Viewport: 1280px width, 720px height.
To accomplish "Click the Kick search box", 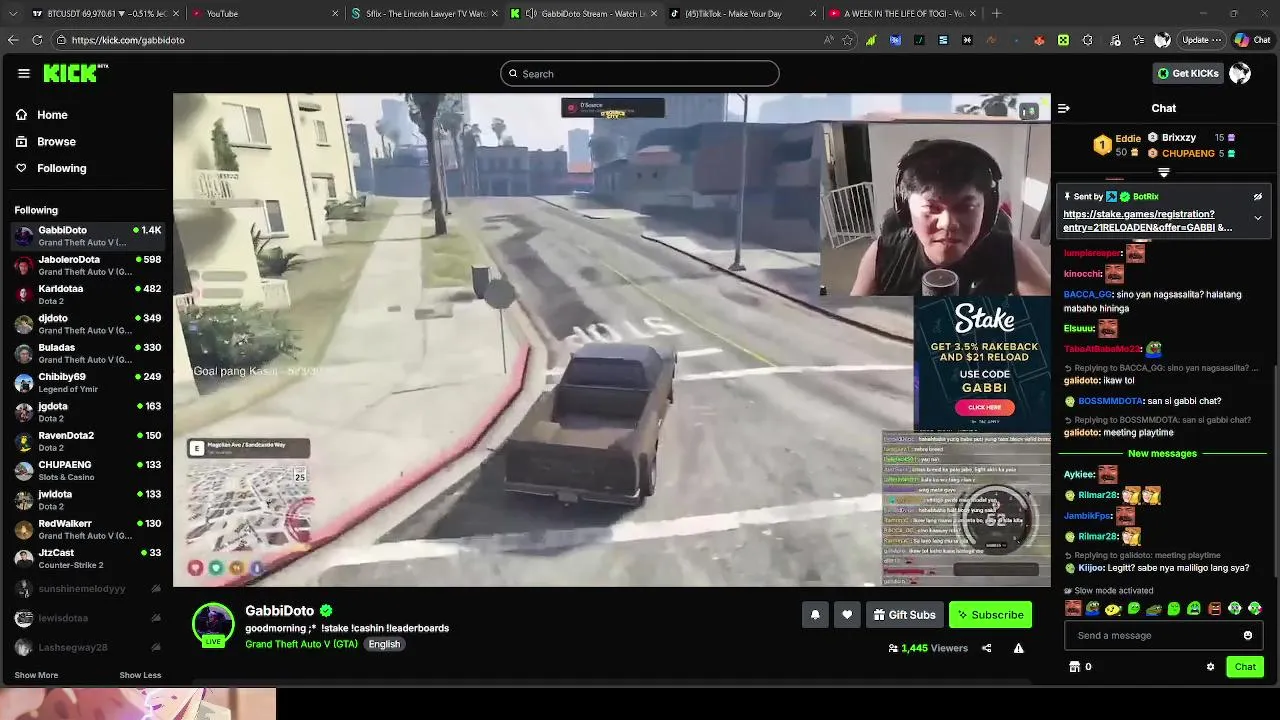I will pos(640,73).
